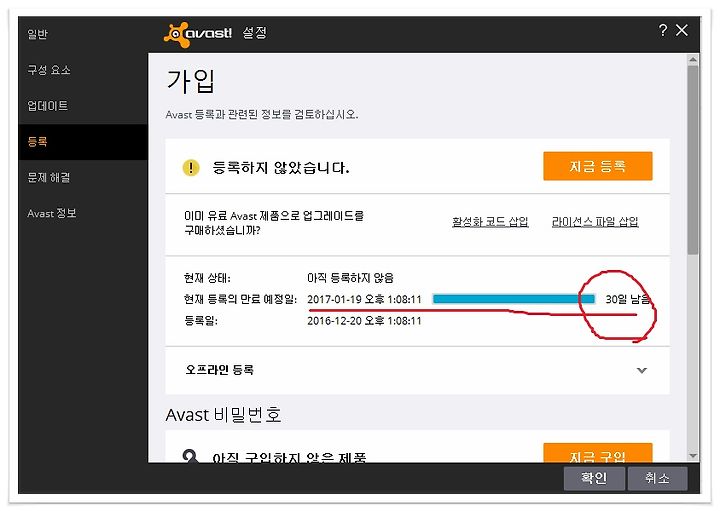The height and width of the screenshot is (511, 720).
Task: Open the 구성 요소 settings section
Action: pyautogui.click(x=49, y=70)
